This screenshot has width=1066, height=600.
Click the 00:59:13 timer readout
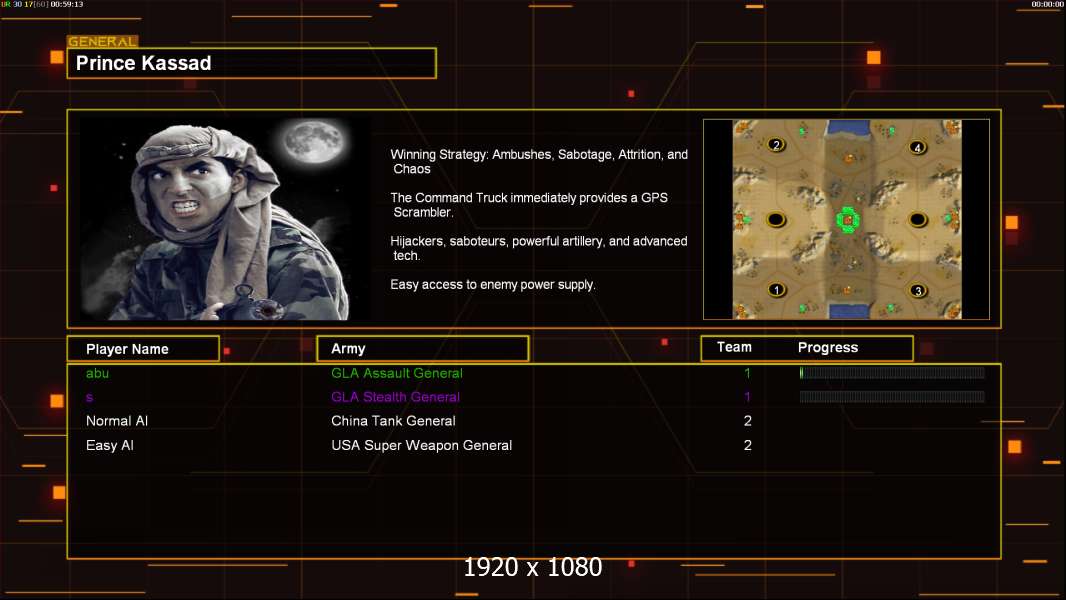tap(67, 4)
